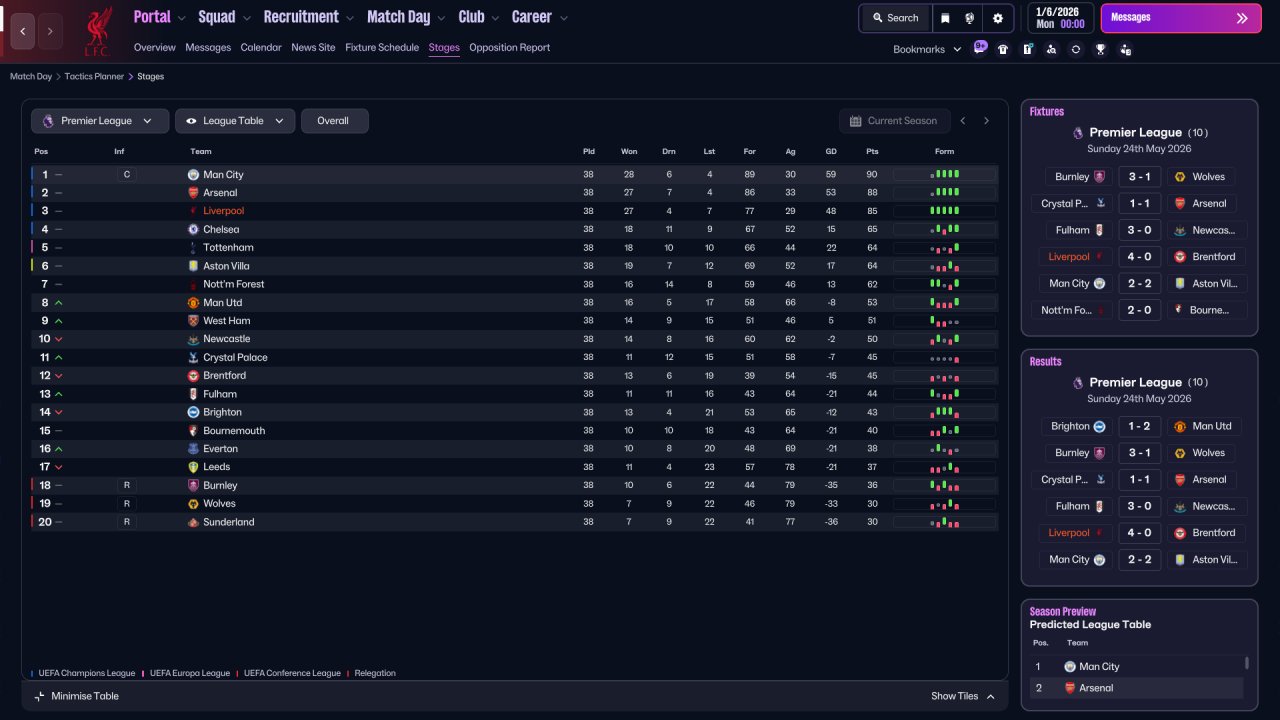
Task: Click the Overall filter button
Action: (x=334, y=121)
